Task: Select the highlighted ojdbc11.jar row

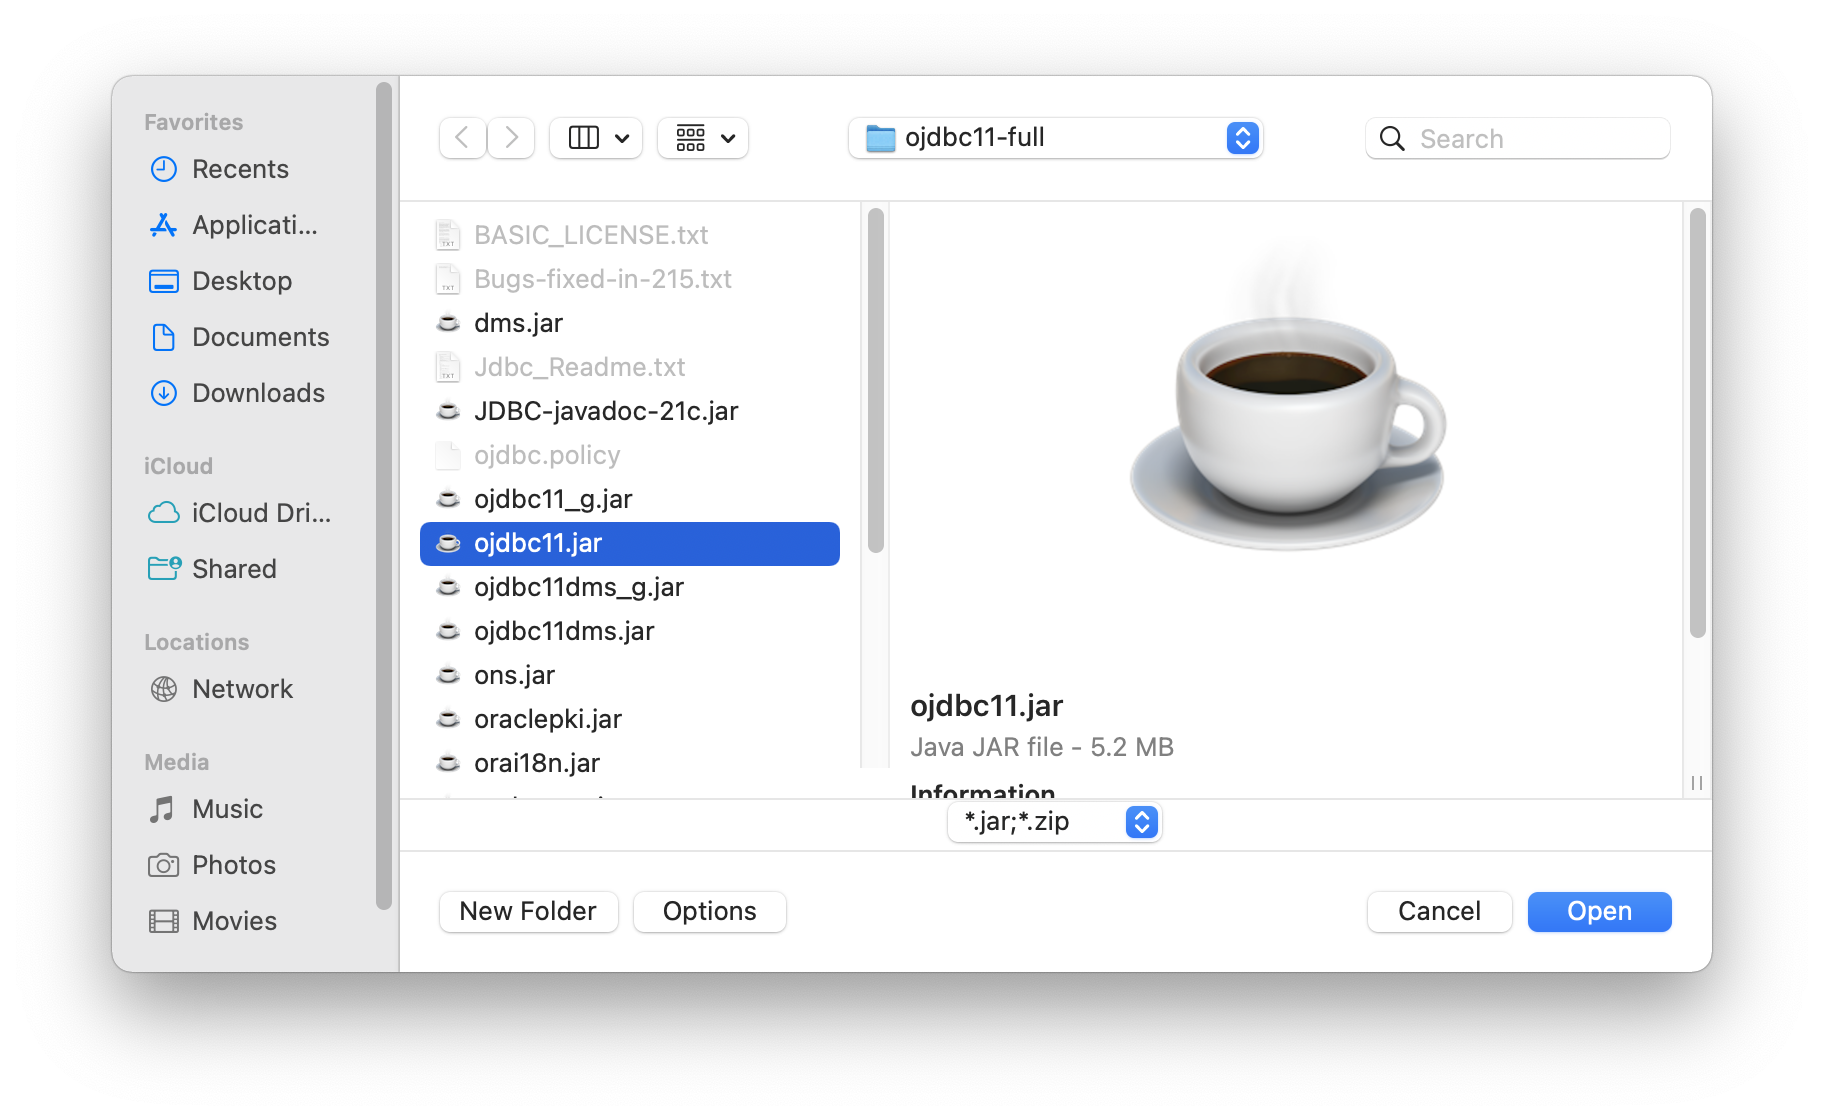Action: coord(630,543)
